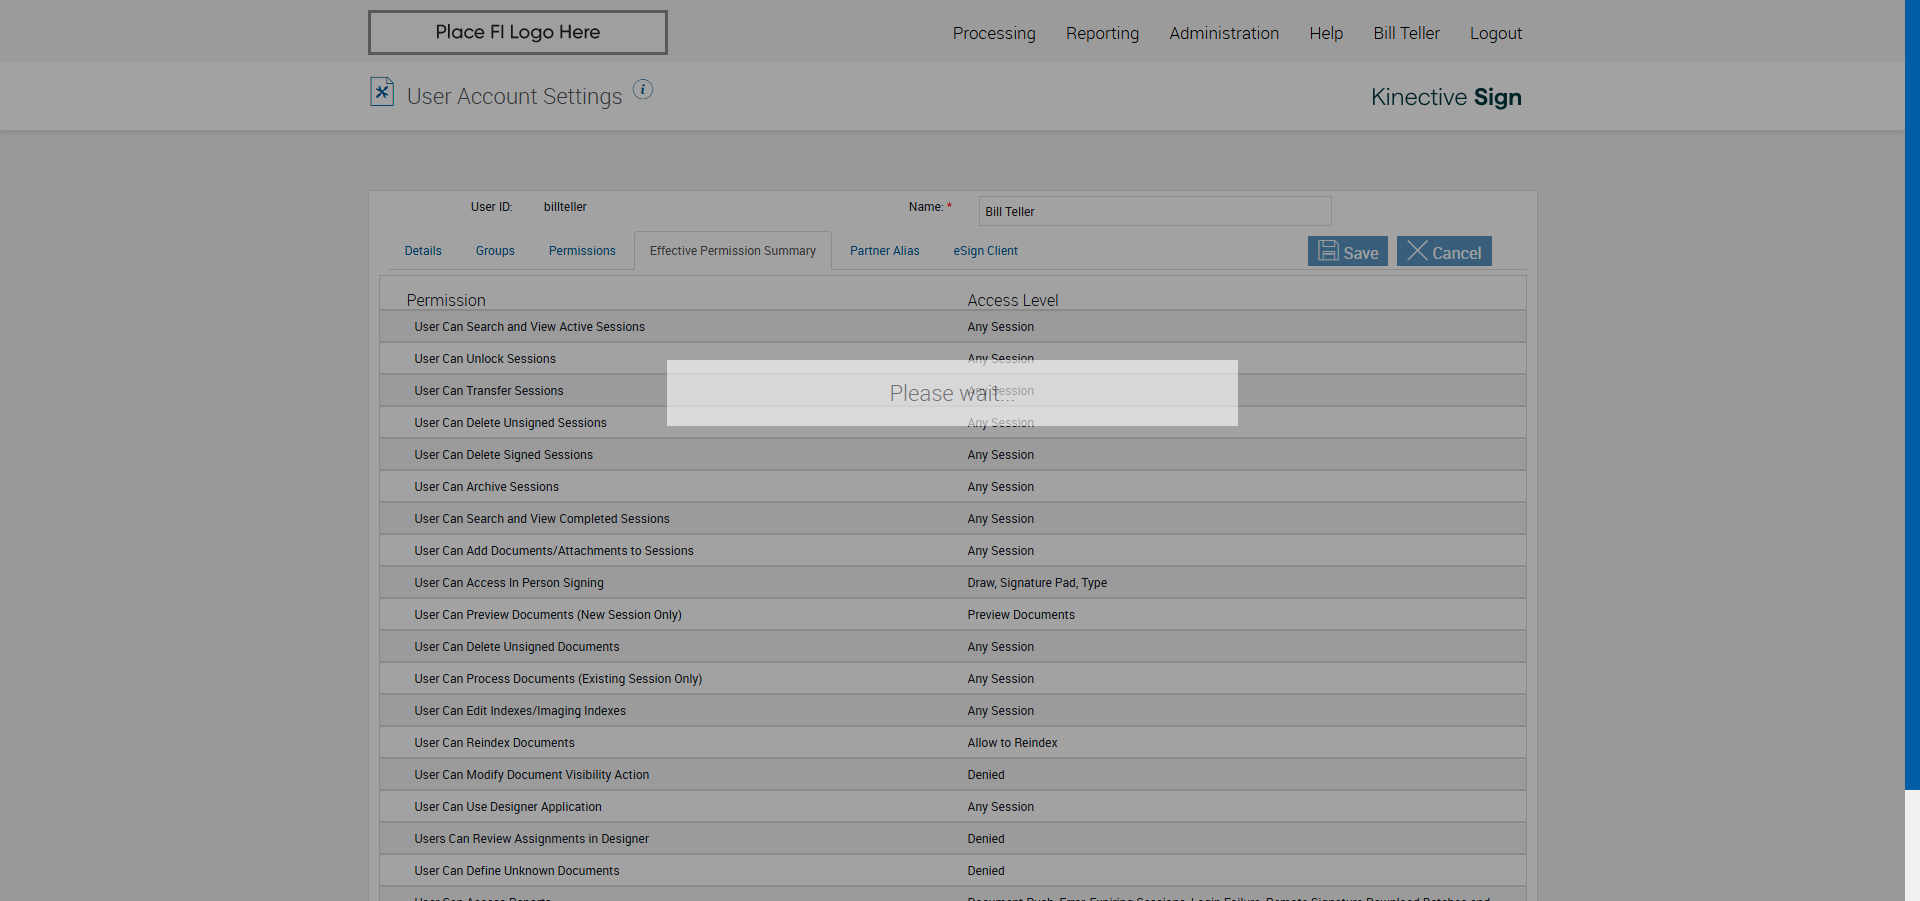This screenshot has width=1920, height=901.
Task: Click the Preview Documents access level value
Action: (x=1021, y=615)
